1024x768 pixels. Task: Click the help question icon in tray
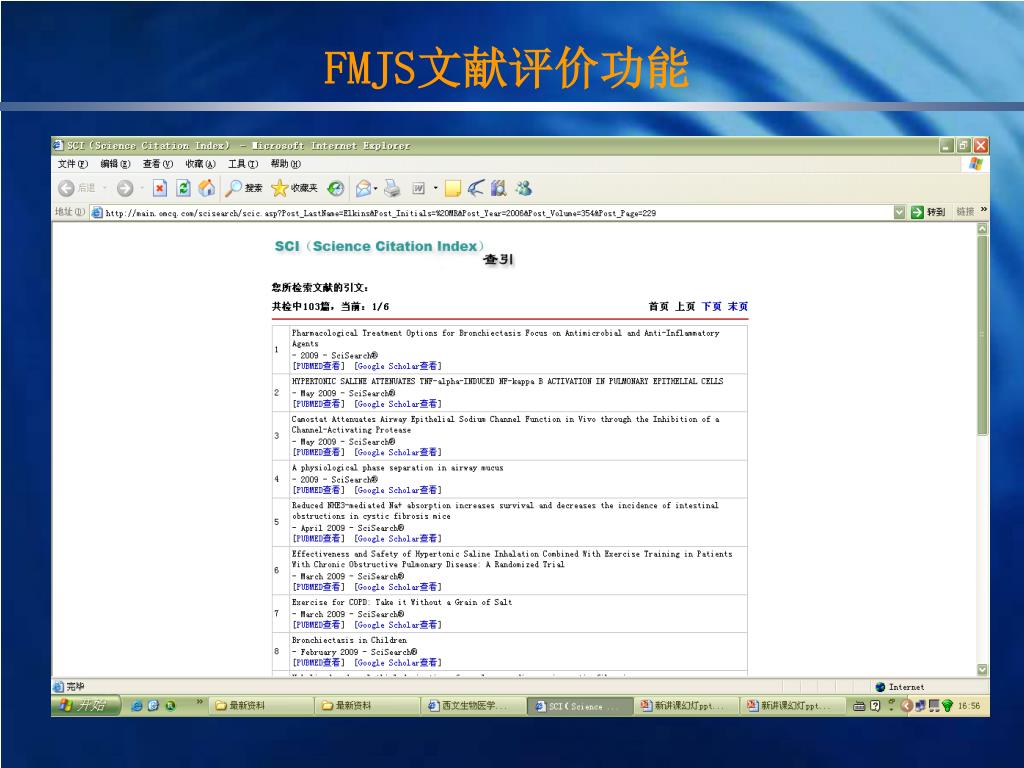coord(875,706)
